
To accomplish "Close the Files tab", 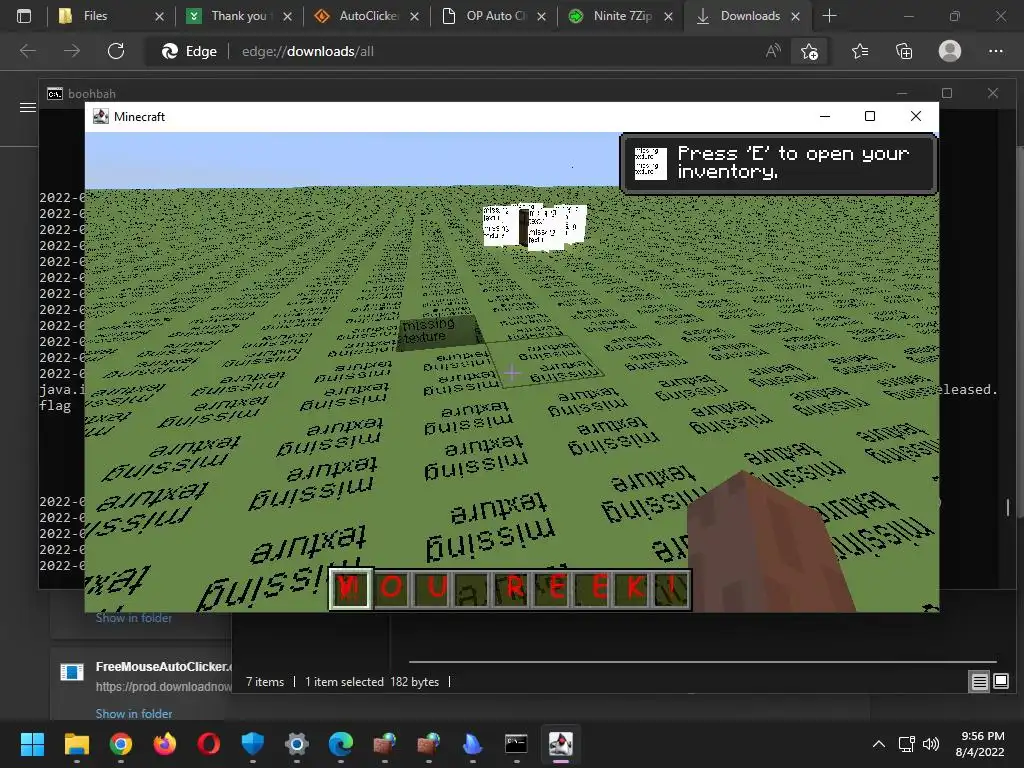I will pyautogui.click(x=159, y=17).
